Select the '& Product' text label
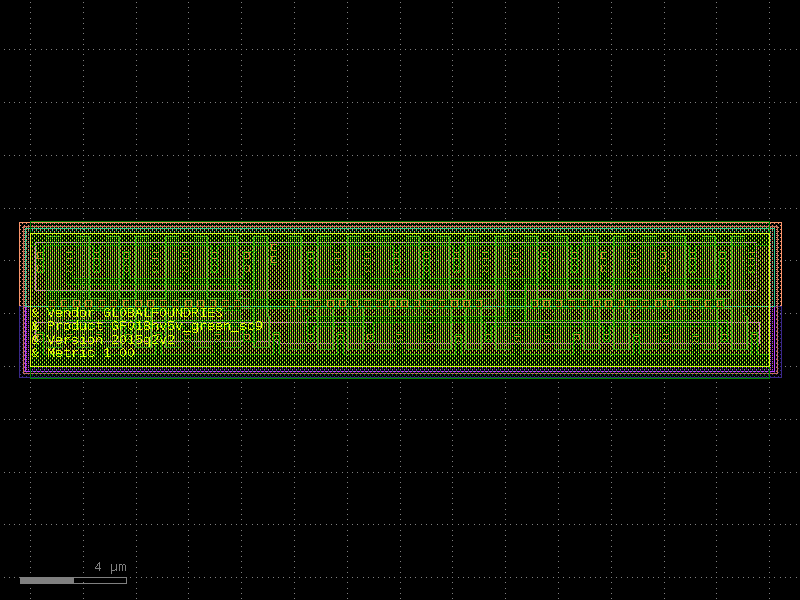The image size is (800, 600). point(146,326)
